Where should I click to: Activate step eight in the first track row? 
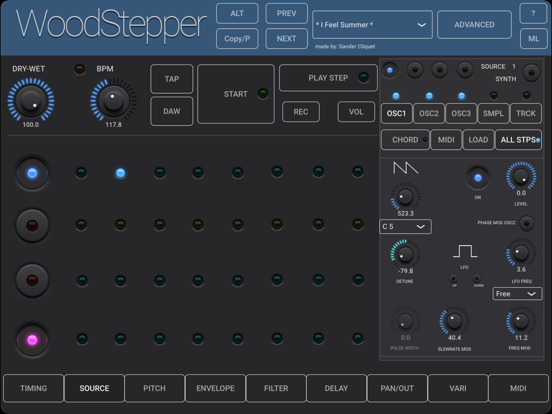click(358, 172)
